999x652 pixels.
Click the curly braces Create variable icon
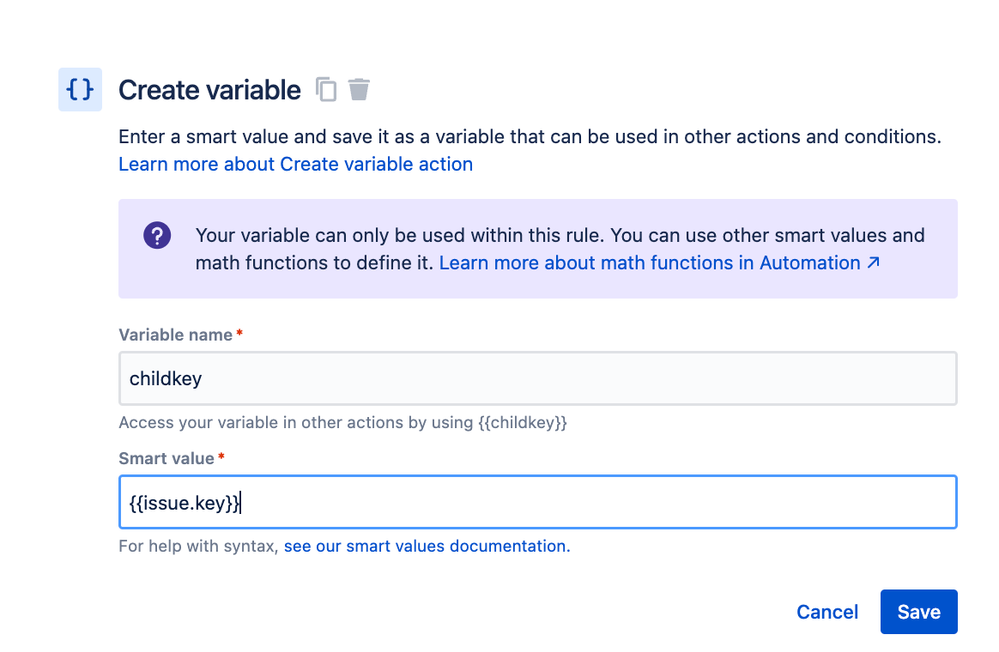tap(80, 90)
